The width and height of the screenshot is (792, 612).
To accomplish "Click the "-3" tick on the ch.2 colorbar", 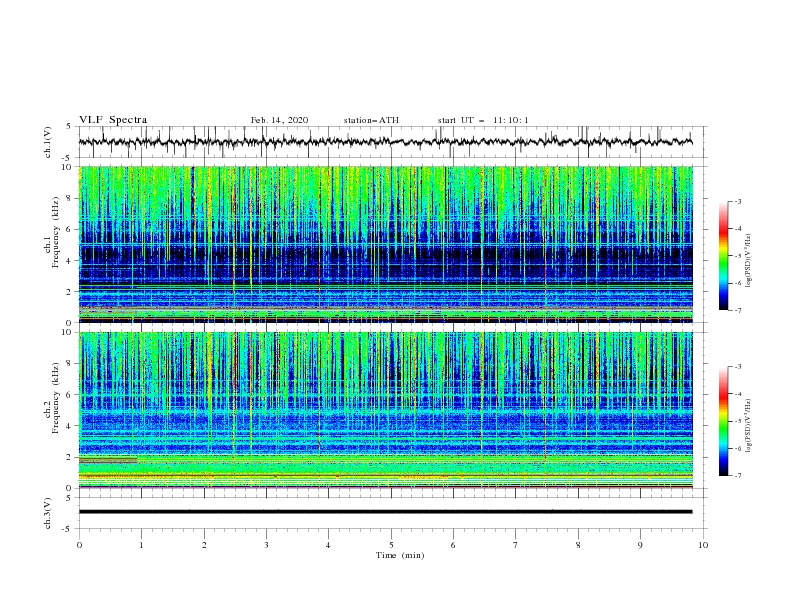I will coord(738,367).
